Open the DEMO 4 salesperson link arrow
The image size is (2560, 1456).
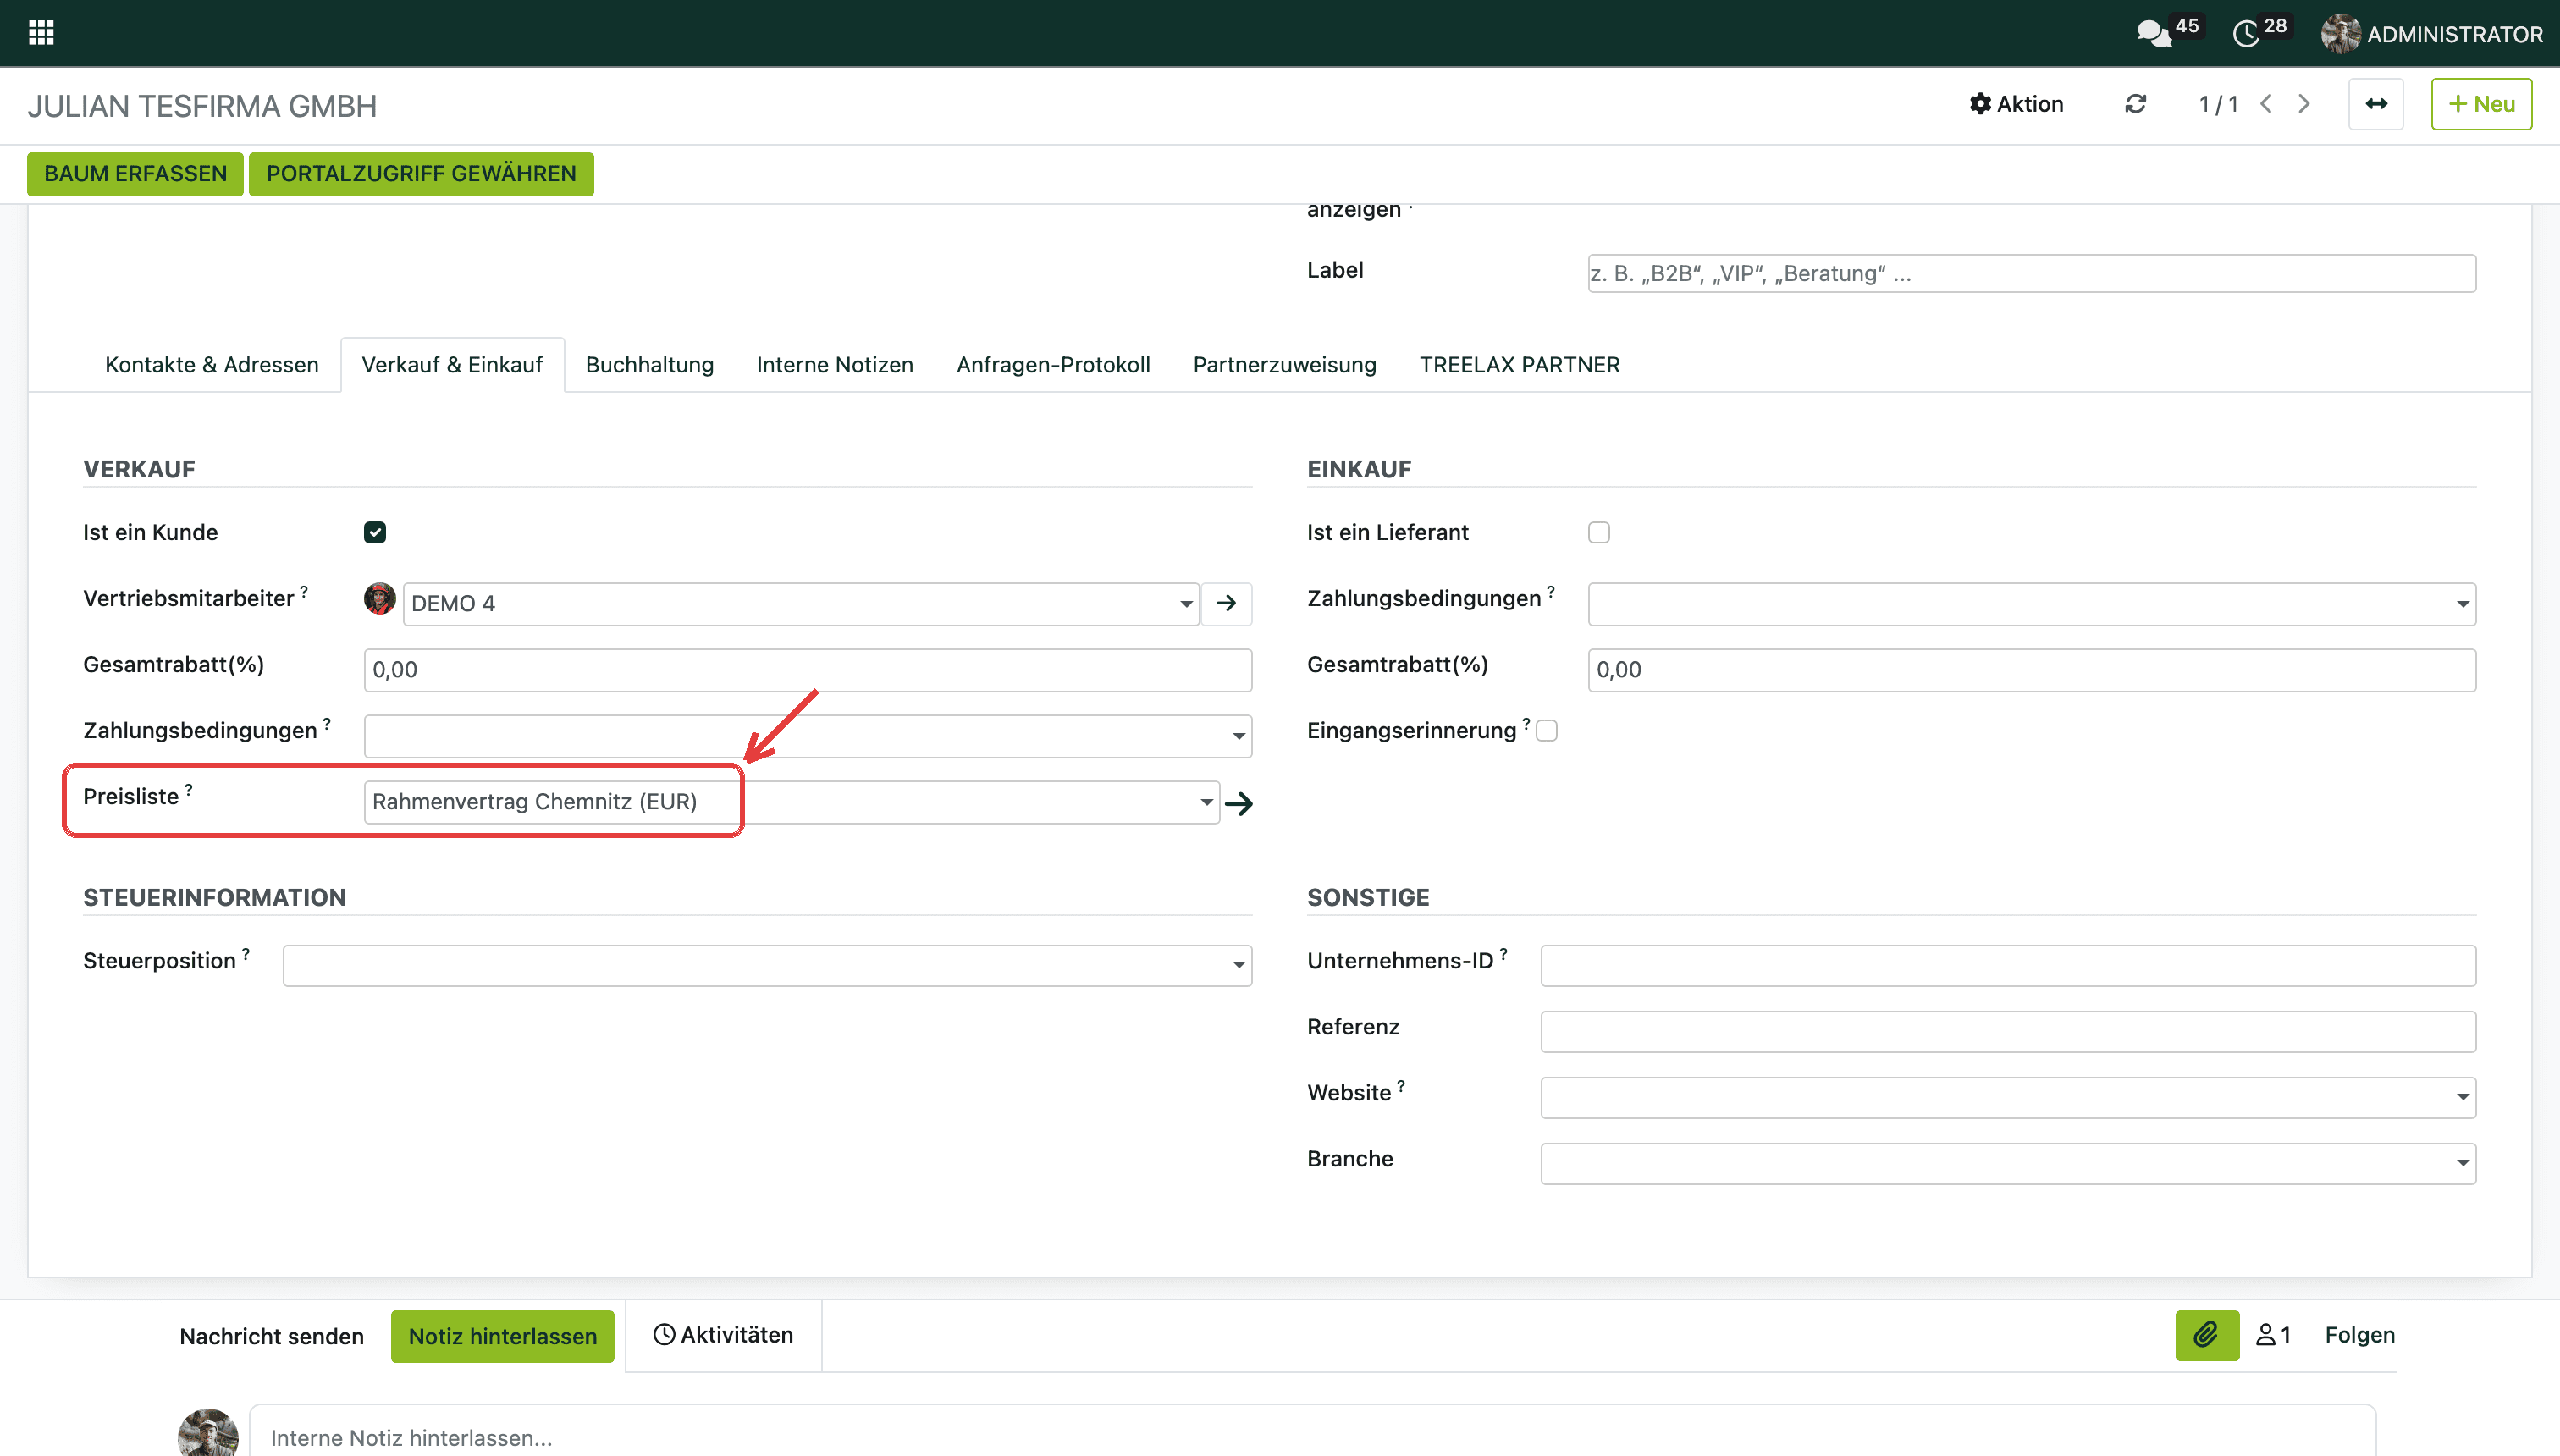click(x=1226, y=603)
